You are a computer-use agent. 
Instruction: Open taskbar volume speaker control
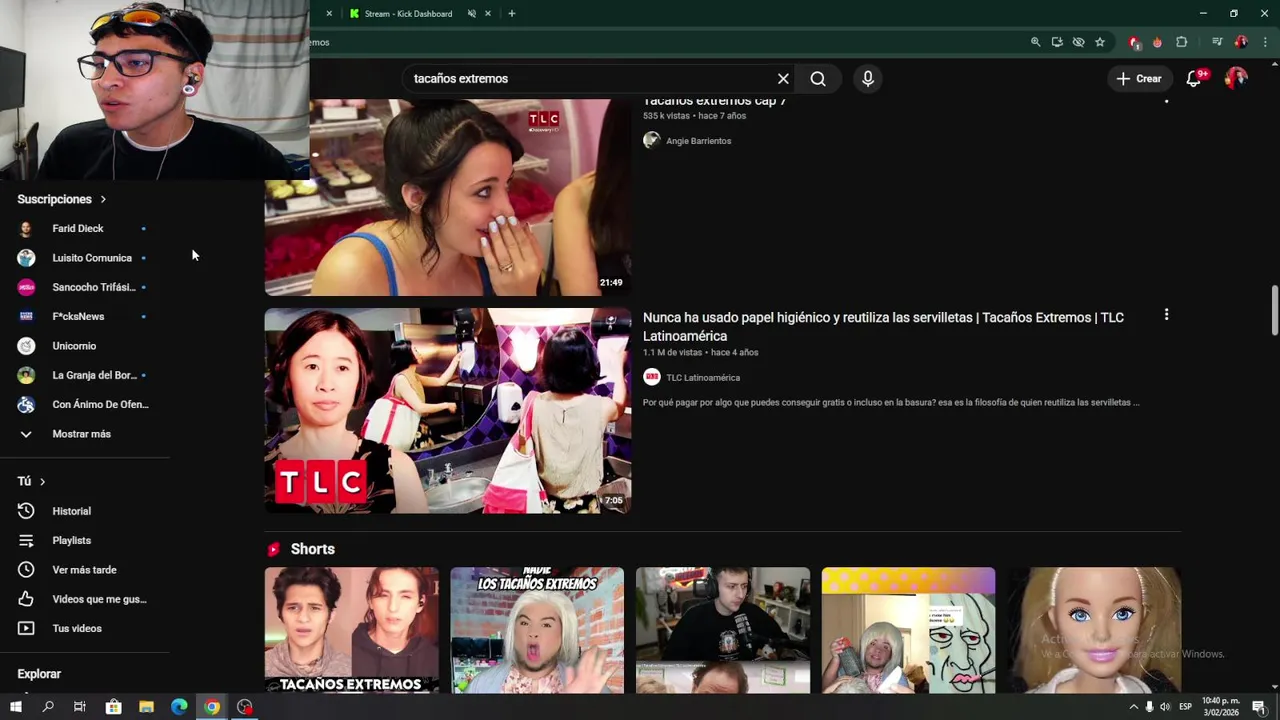pyautogui.click(x=1165, y=707)
